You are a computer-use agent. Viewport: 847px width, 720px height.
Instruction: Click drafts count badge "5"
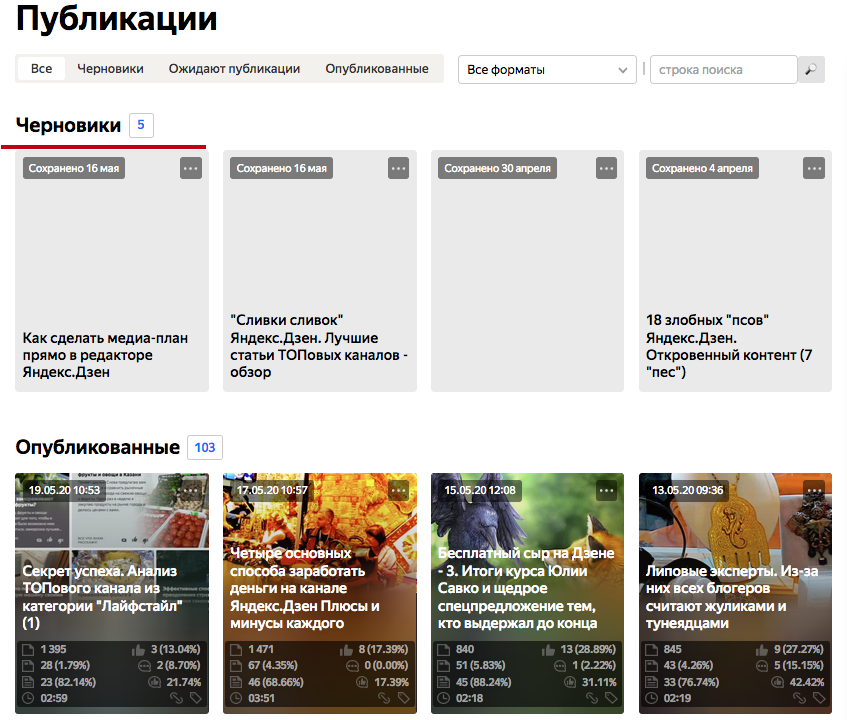[x=141, y=125]
